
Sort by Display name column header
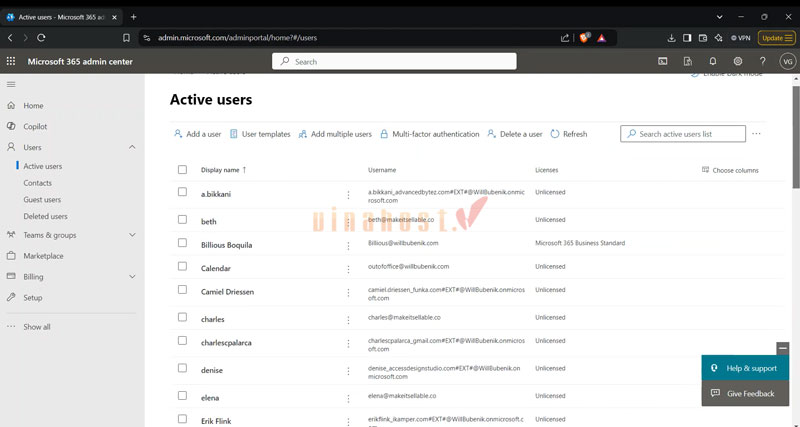point(223,170)
